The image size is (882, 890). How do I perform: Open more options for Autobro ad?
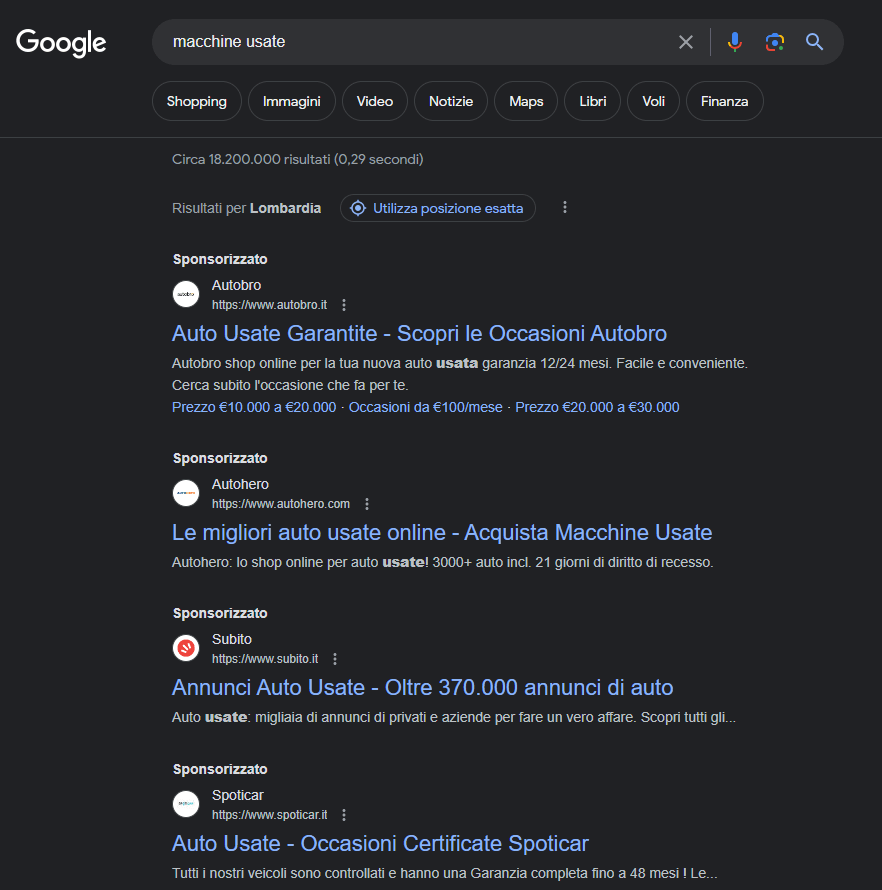pos(344,305)
